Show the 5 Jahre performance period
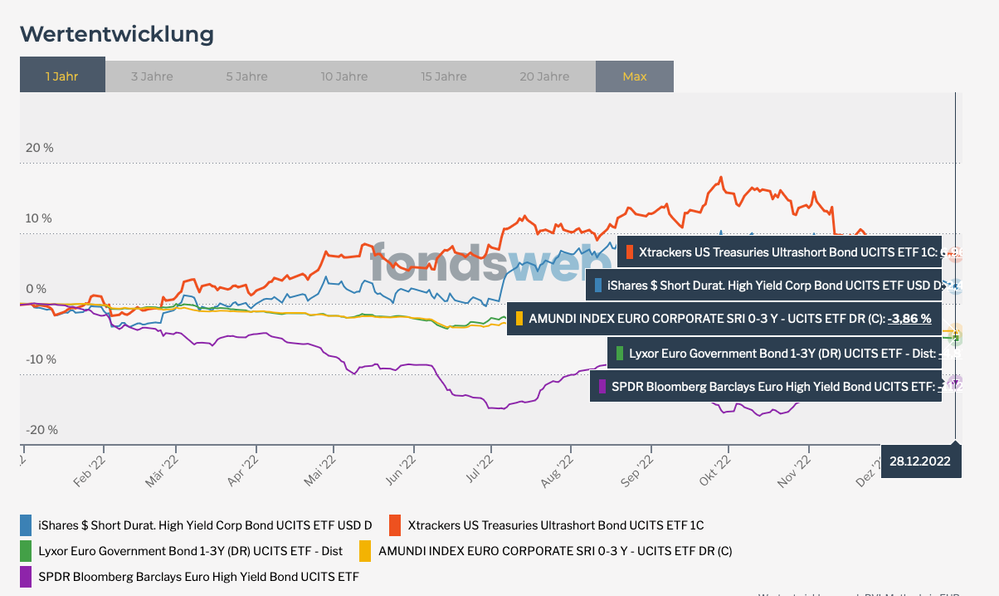Screen dimensions: 999x596 pos(246,76)
